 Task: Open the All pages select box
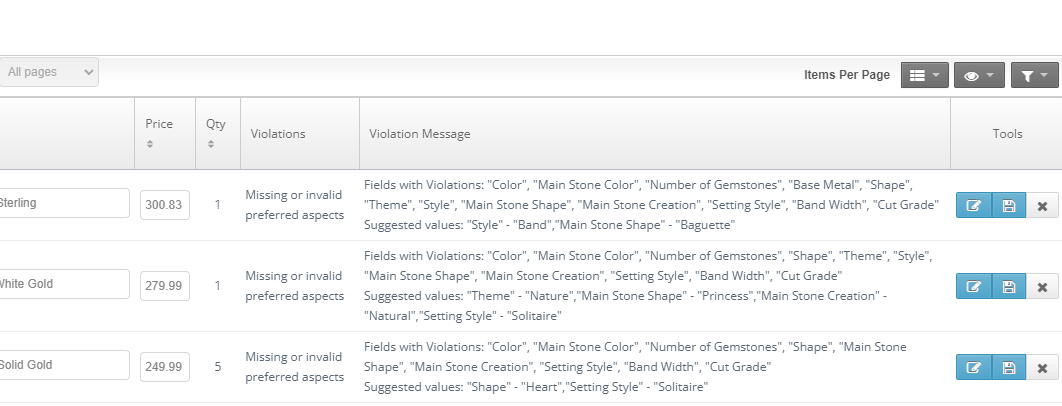pos(48,72)
